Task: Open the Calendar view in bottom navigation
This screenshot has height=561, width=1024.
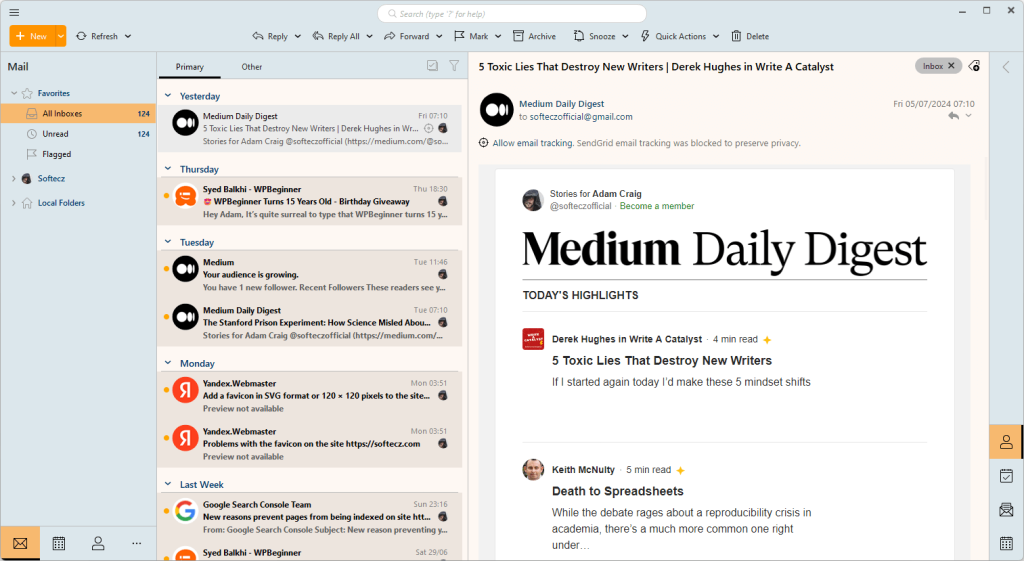Action: [x=59, y=543]
